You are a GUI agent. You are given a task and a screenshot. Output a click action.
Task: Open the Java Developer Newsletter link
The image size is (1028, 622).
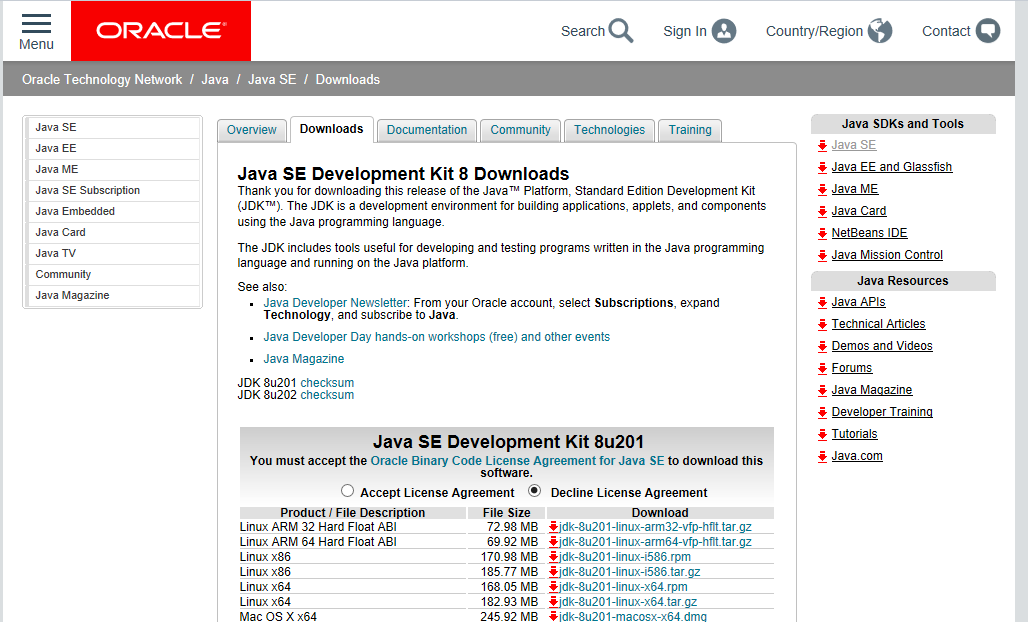[x=335, y=303]
